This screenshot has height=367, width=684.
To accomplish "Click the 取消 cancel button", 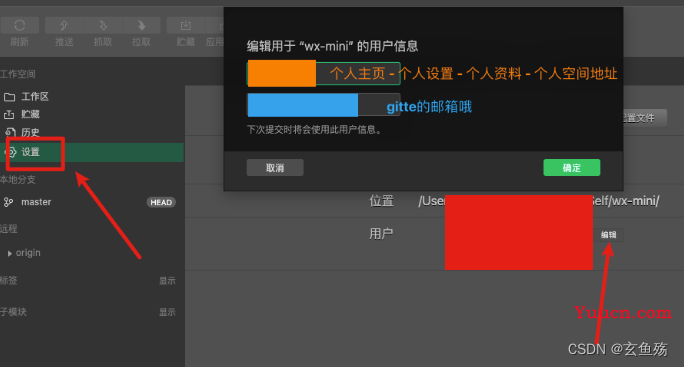I will click(x=275, y=168).
